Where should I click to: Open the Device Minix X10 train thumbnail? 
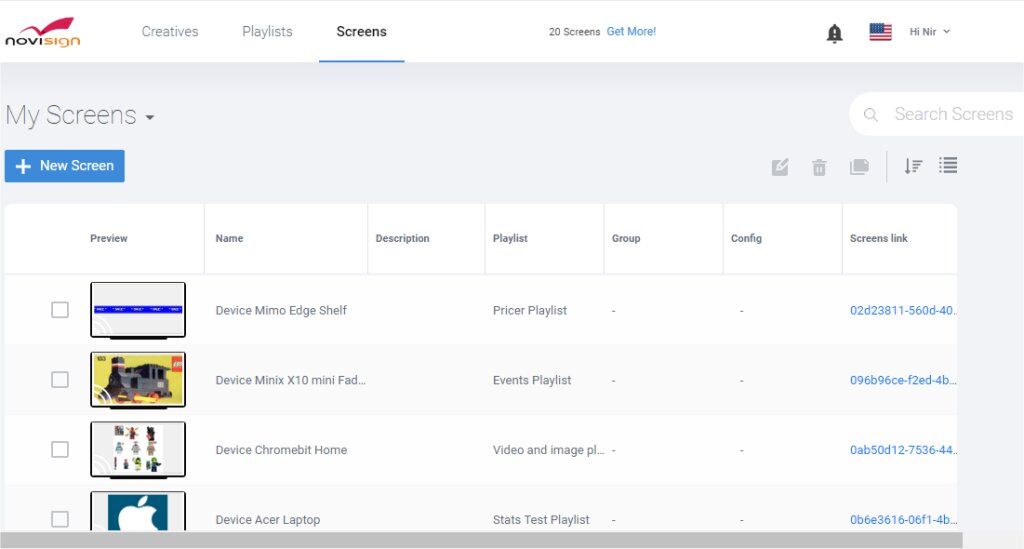click(x=138, y=379)
